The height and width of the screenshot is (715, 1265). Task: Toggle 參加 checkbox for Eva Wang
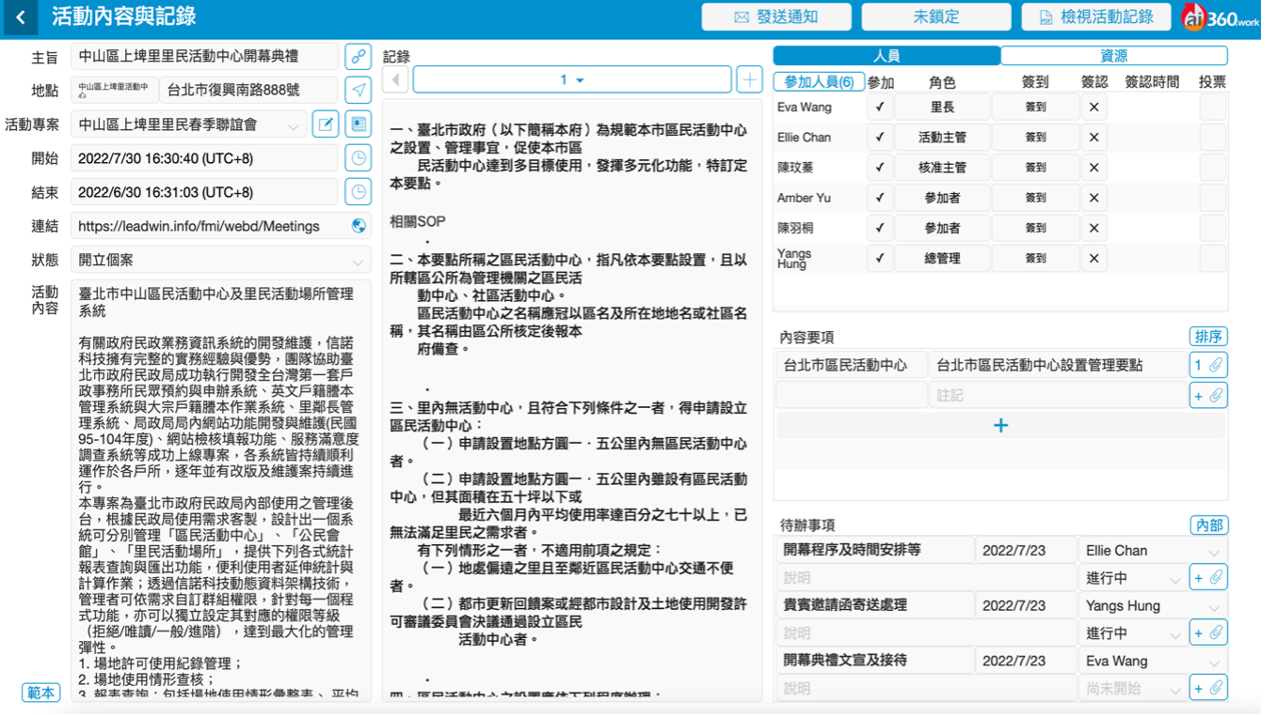click(879, 107)
